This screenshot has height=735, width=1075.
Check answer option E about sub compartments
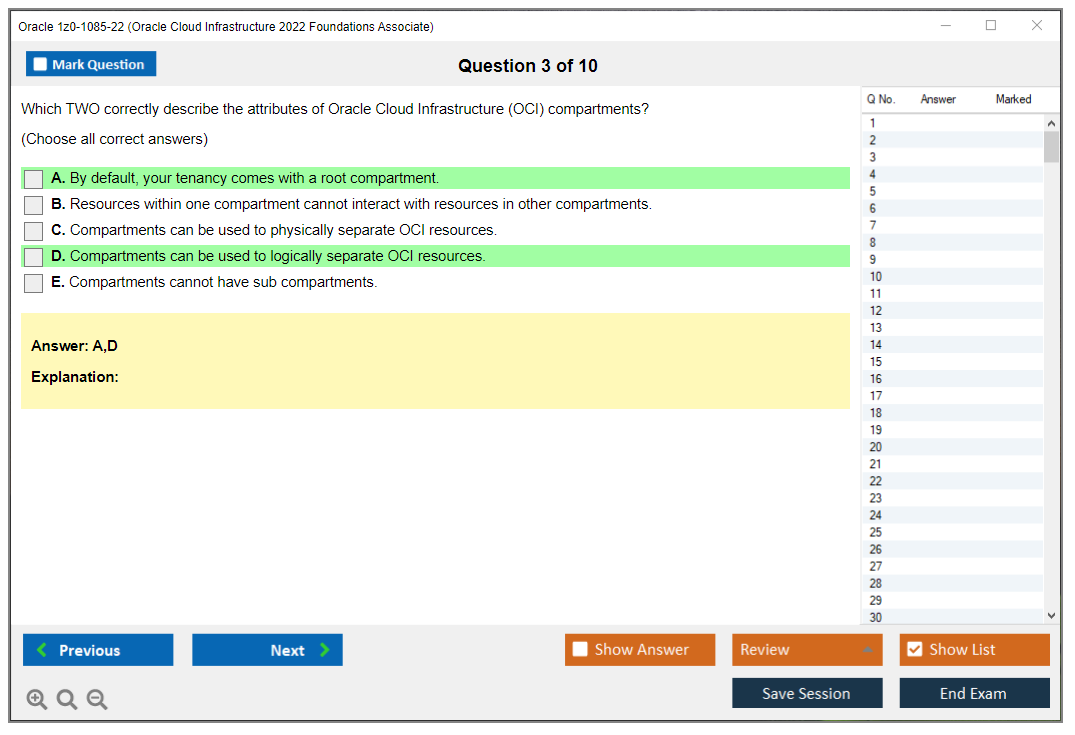click(33, 282)
